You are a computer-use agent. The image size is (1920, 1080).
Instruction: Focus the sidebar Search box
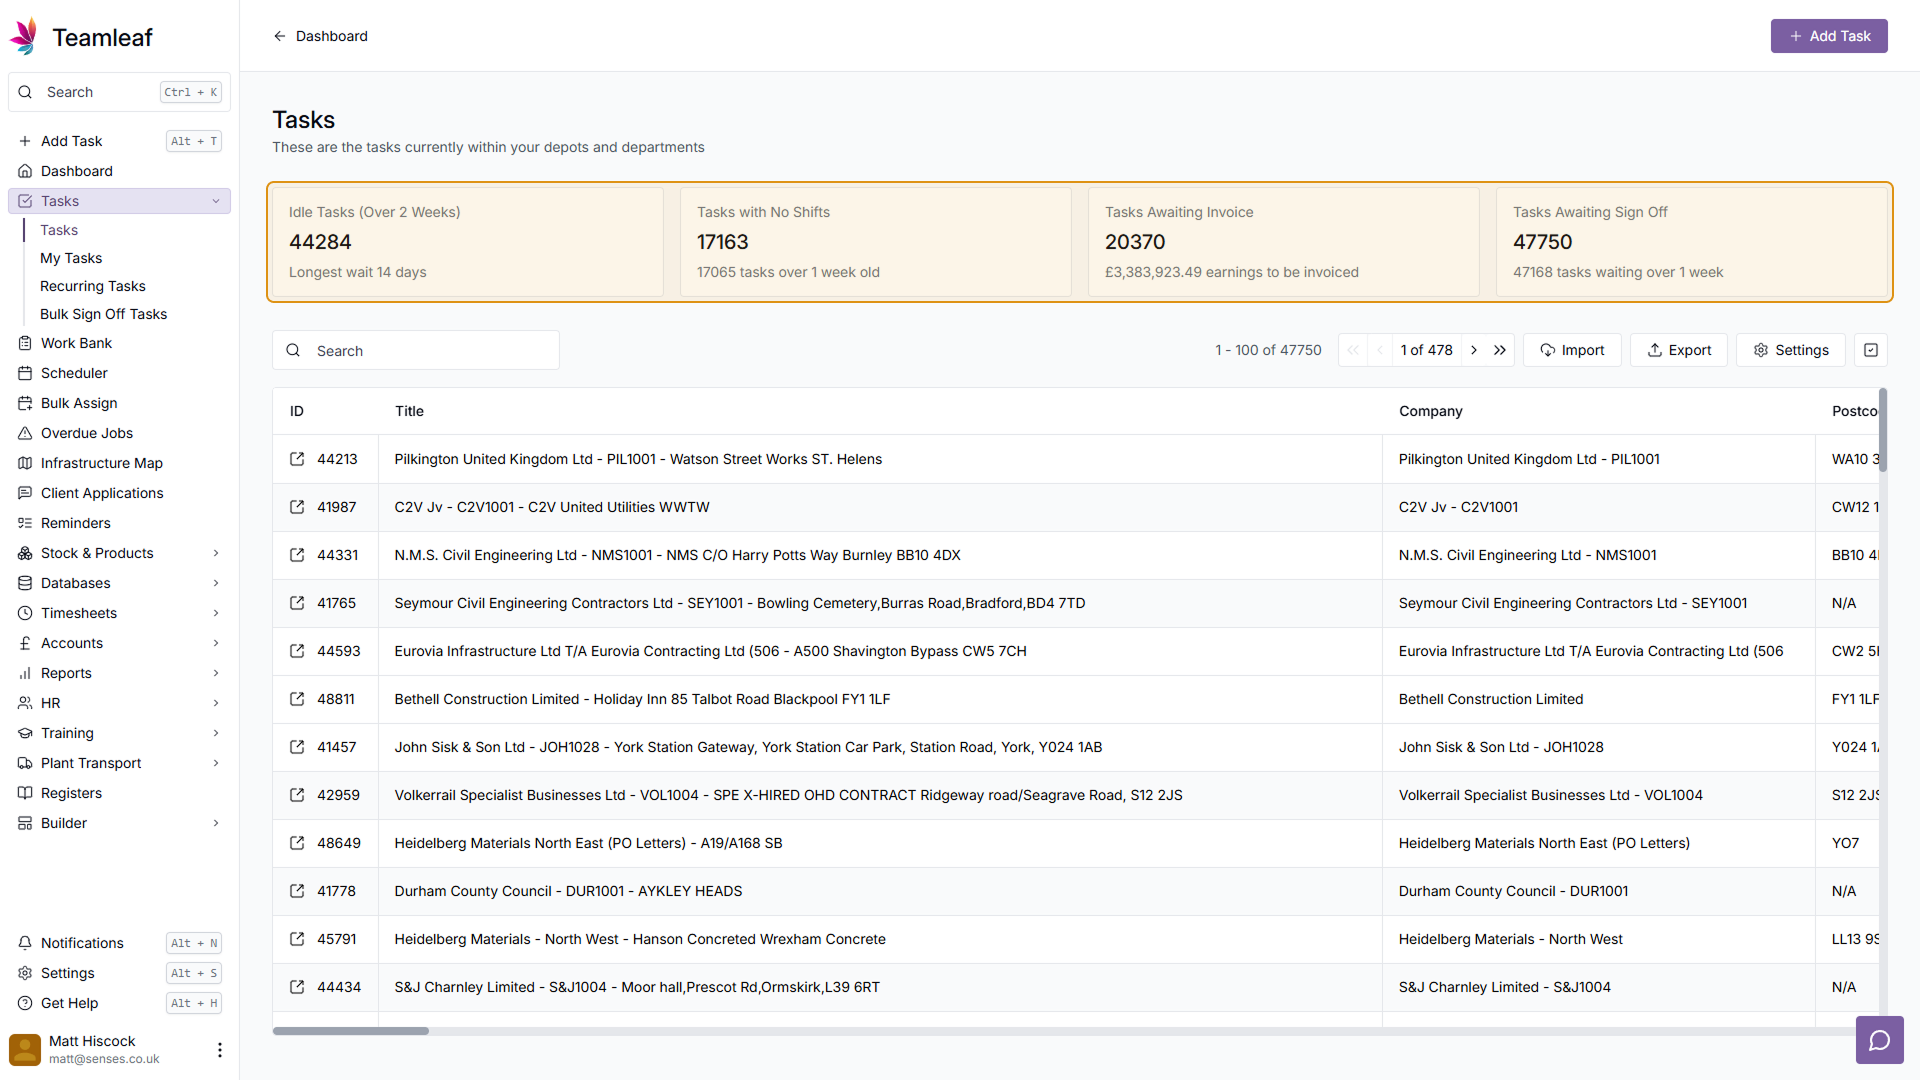tap(119, 92)
